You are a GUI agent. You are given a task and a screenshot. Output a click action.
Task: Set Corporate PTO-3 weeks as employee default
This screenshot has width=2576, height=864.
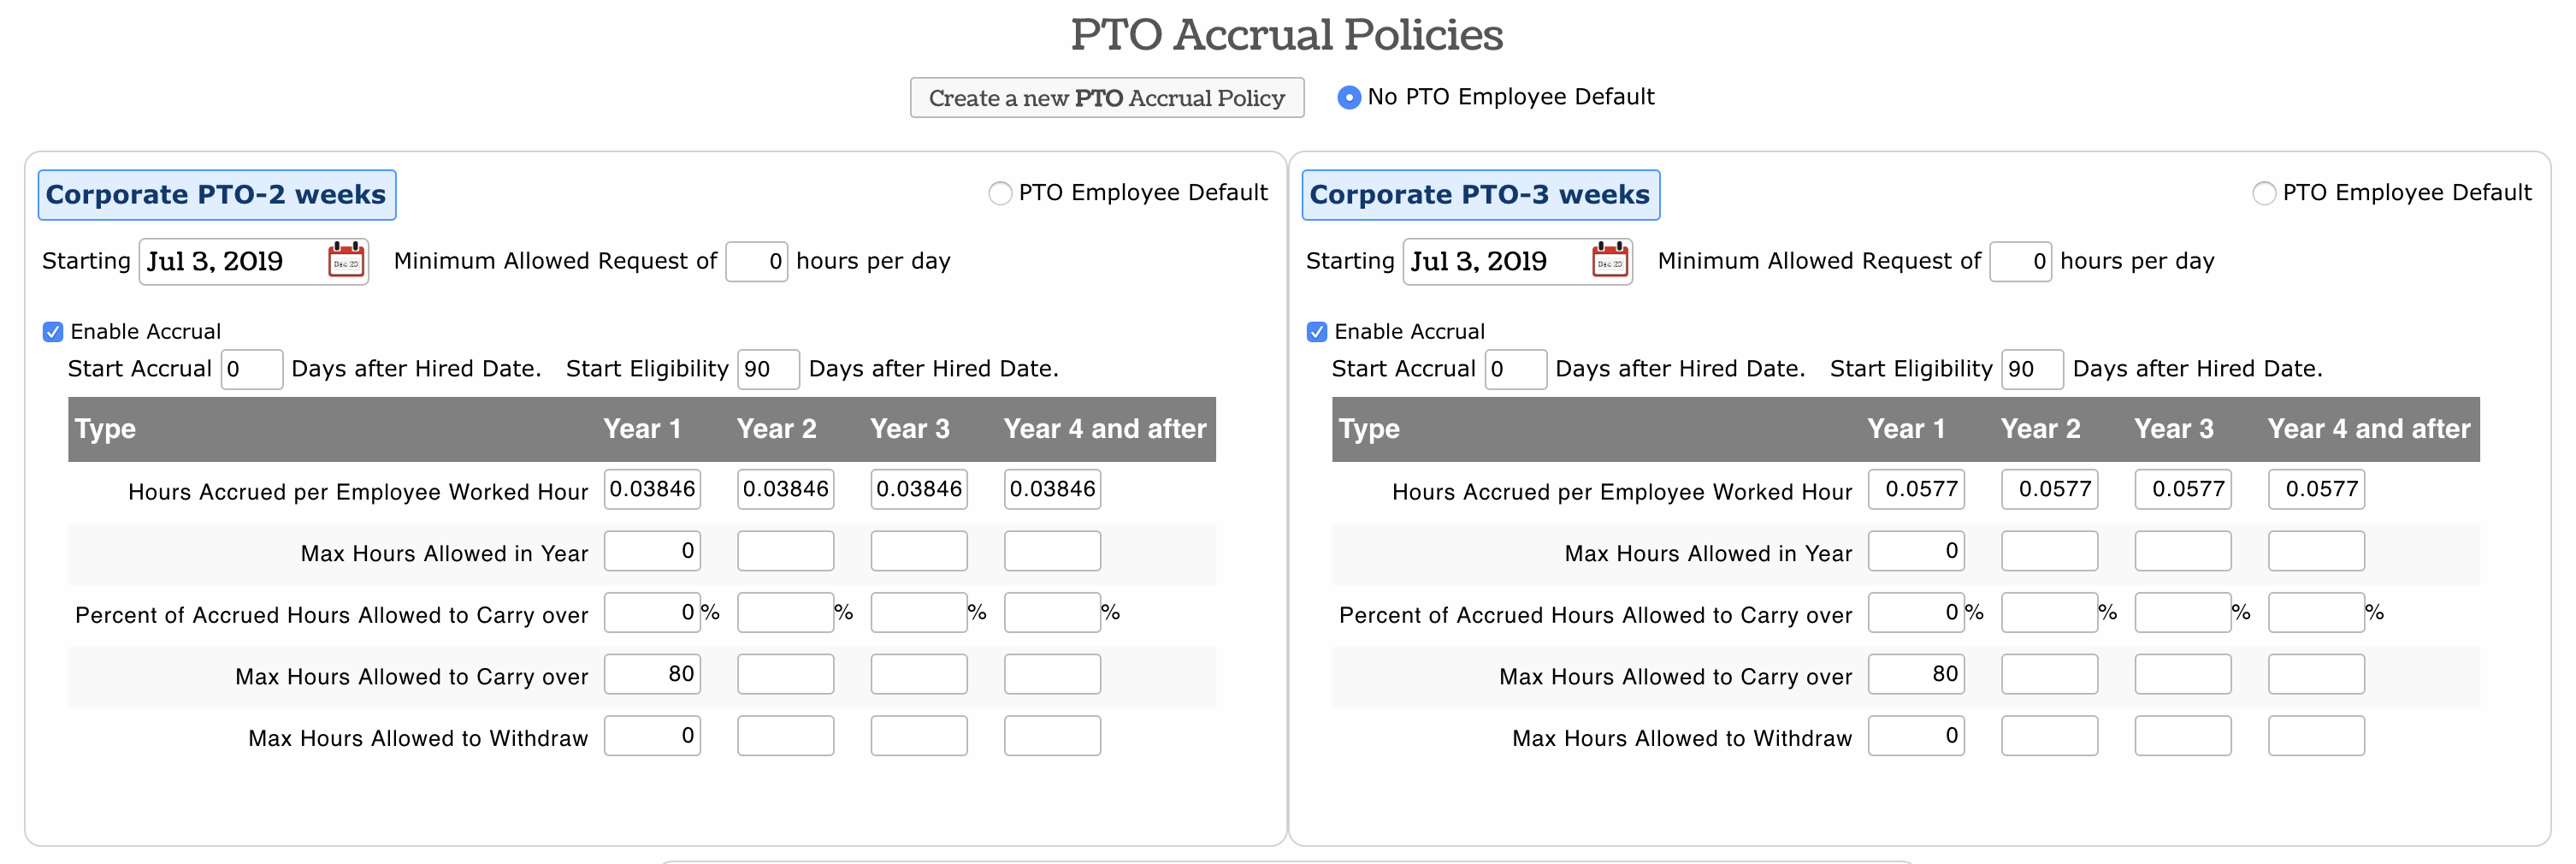coord(2264,193)
